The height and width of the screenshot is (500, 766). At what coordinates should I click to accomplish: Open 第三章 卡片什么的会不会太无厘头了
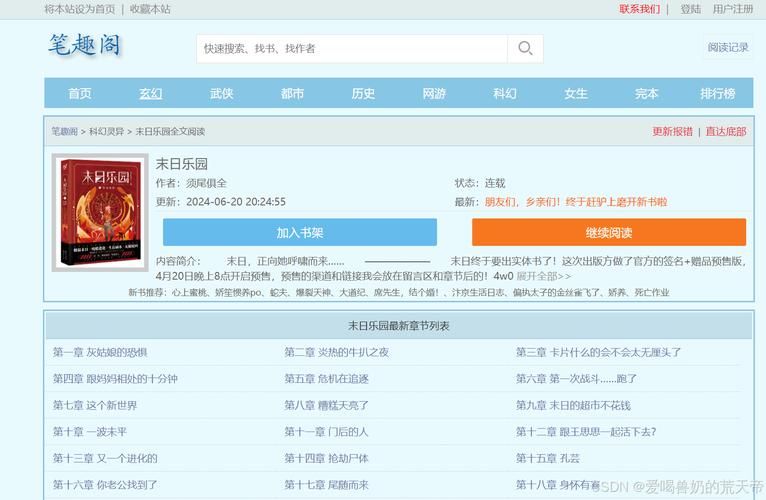pyautogui.click(x=598, y=352)
